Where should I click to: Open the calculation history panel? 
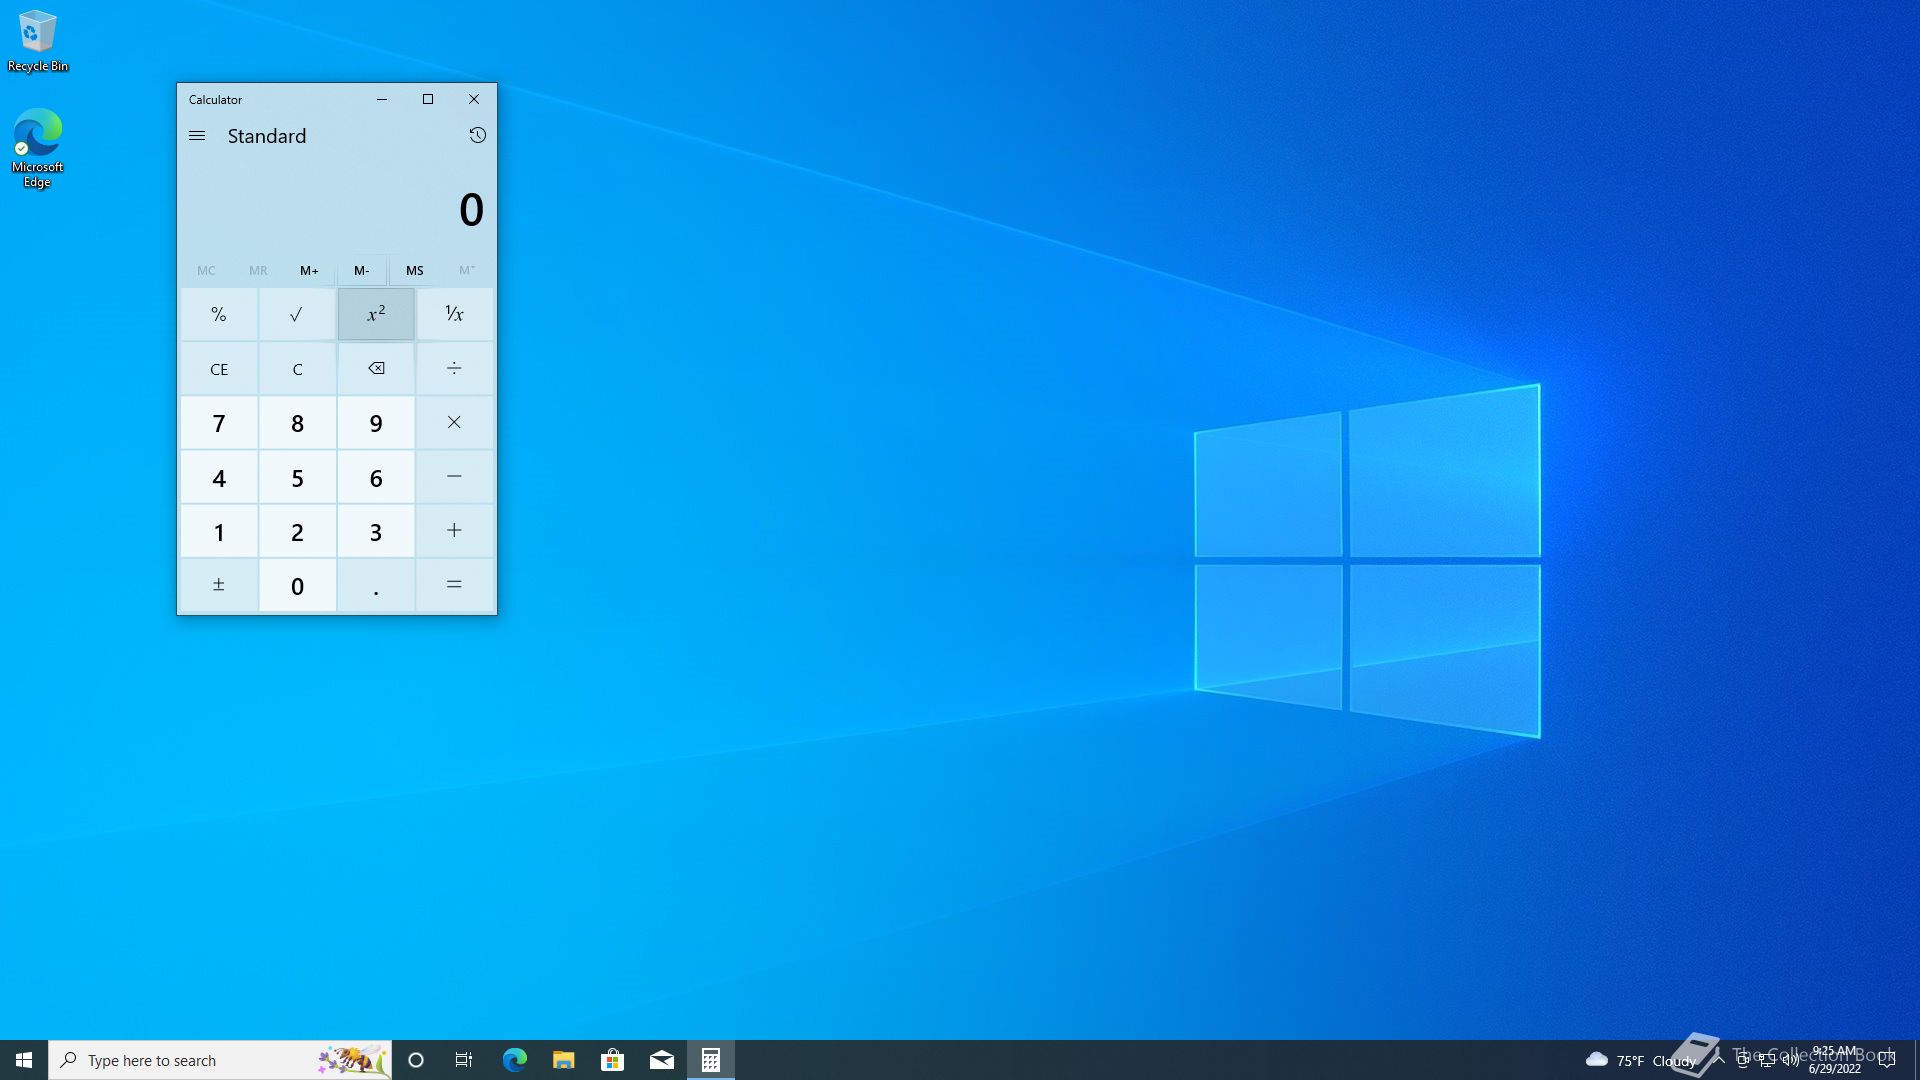[477, 136]
